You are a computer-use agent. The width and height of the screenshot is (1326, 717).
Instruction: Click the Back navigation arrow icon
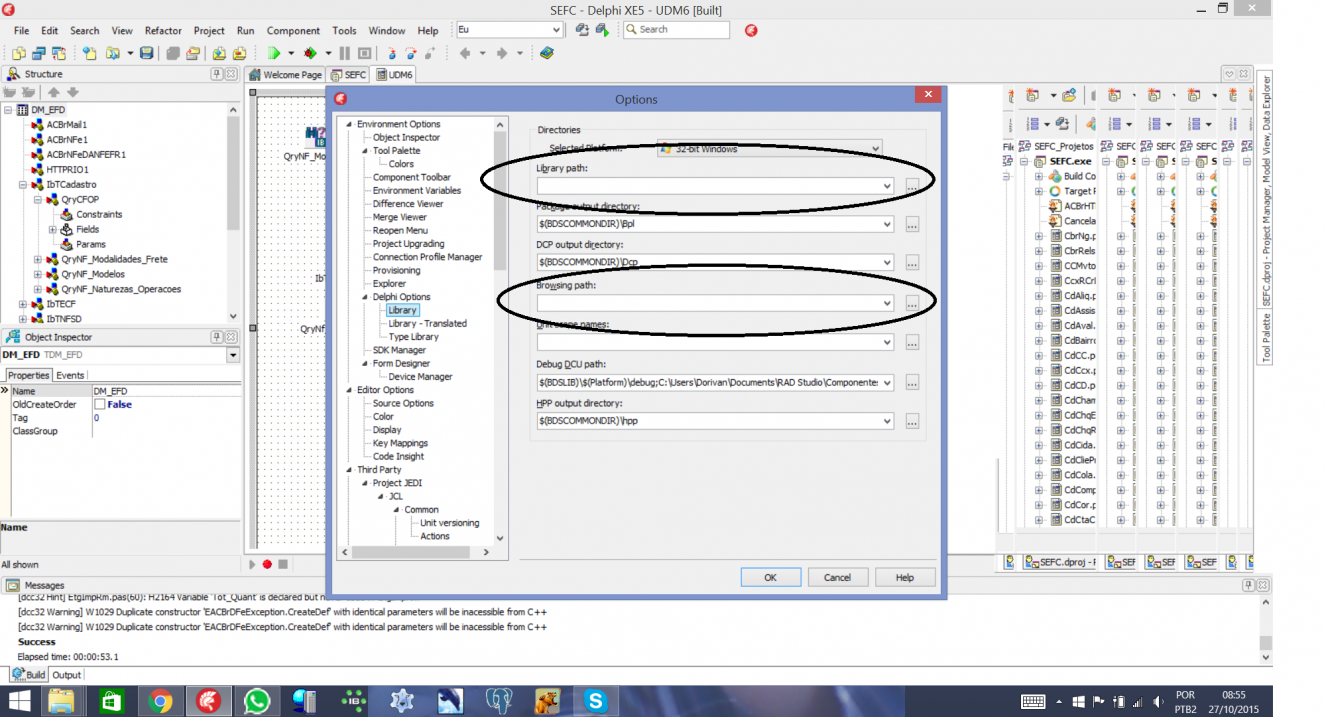[x=465, y=53]
